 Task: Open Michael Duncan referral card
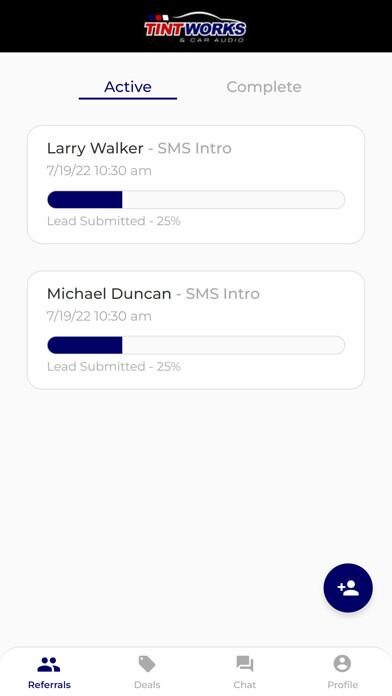(196, 330)
